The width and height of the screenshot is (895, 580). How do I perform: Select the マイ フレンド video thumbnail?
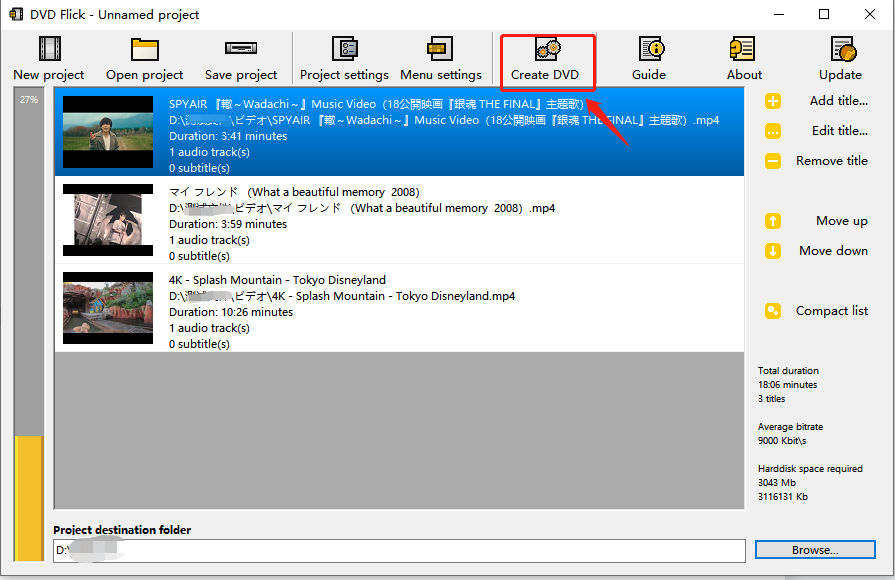pos(108,220)
